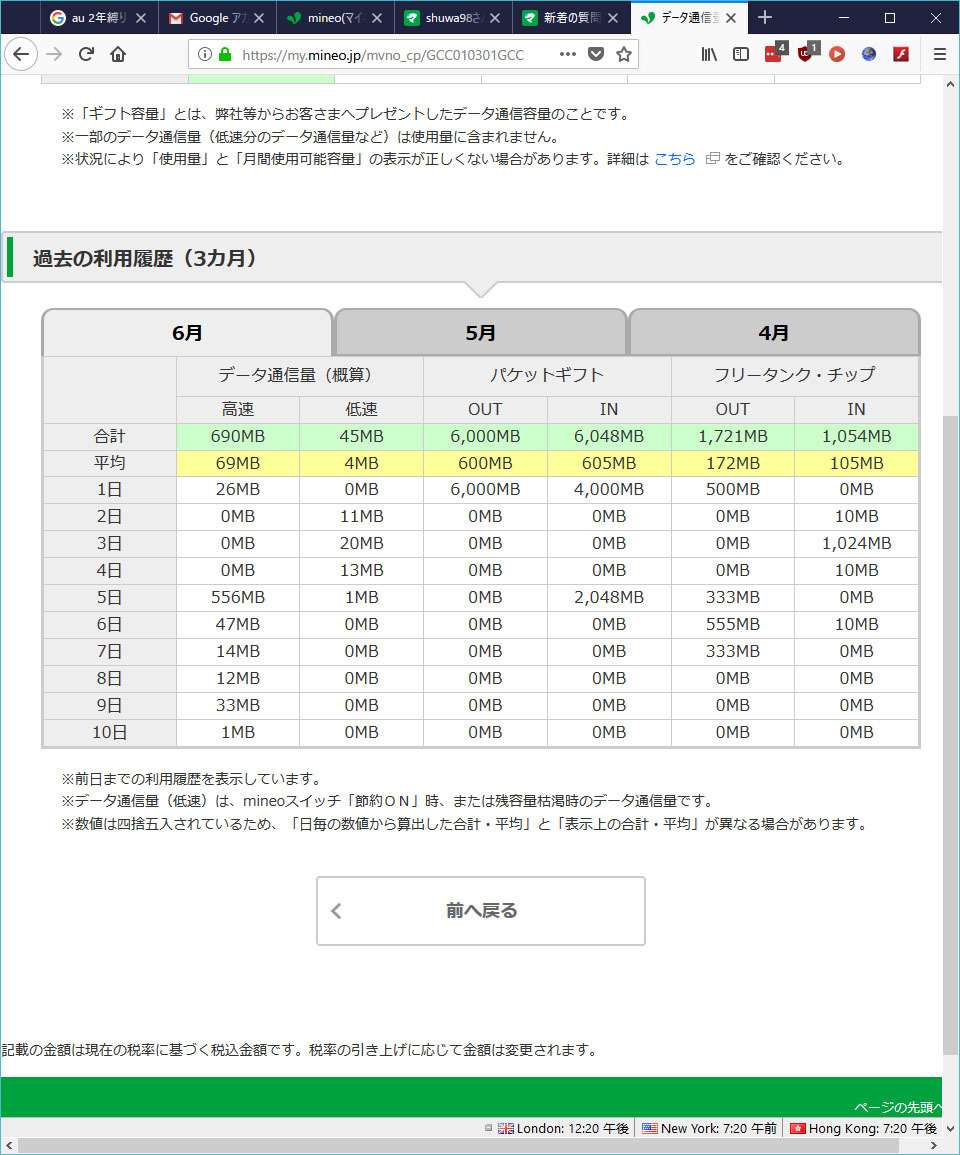This screenshot has height=1155, width=960.
Task: Click the 10日 row label
Action: (110, 732)
